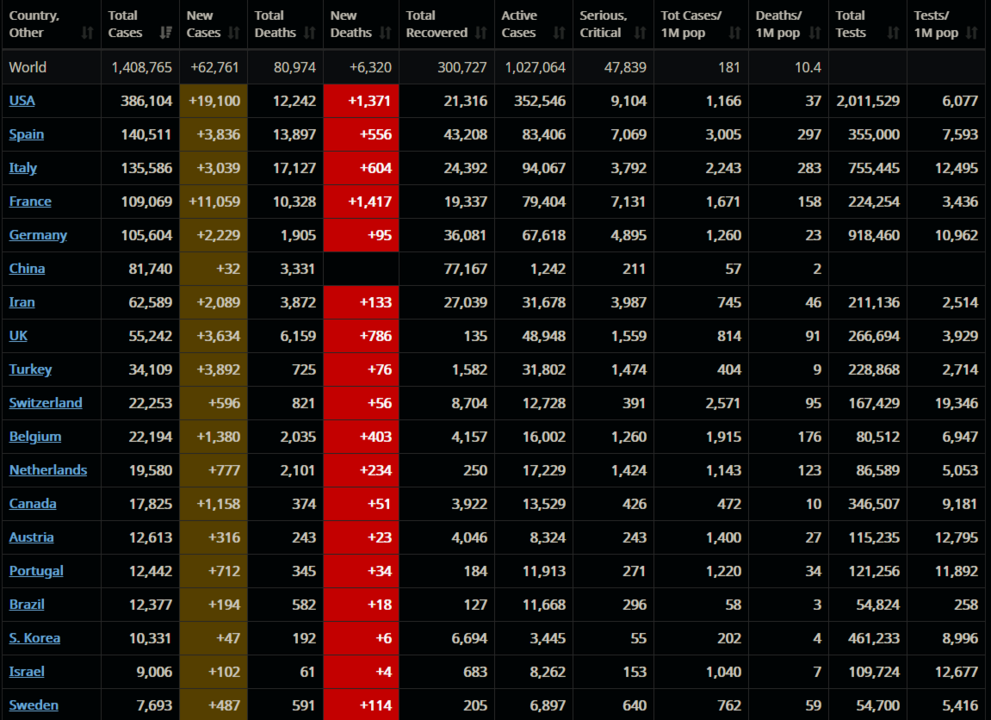The height and width of the screenshot is (720, 991).
Task: Select Turkey new cases cell +3,892
Action: click(x=214, y=369)
